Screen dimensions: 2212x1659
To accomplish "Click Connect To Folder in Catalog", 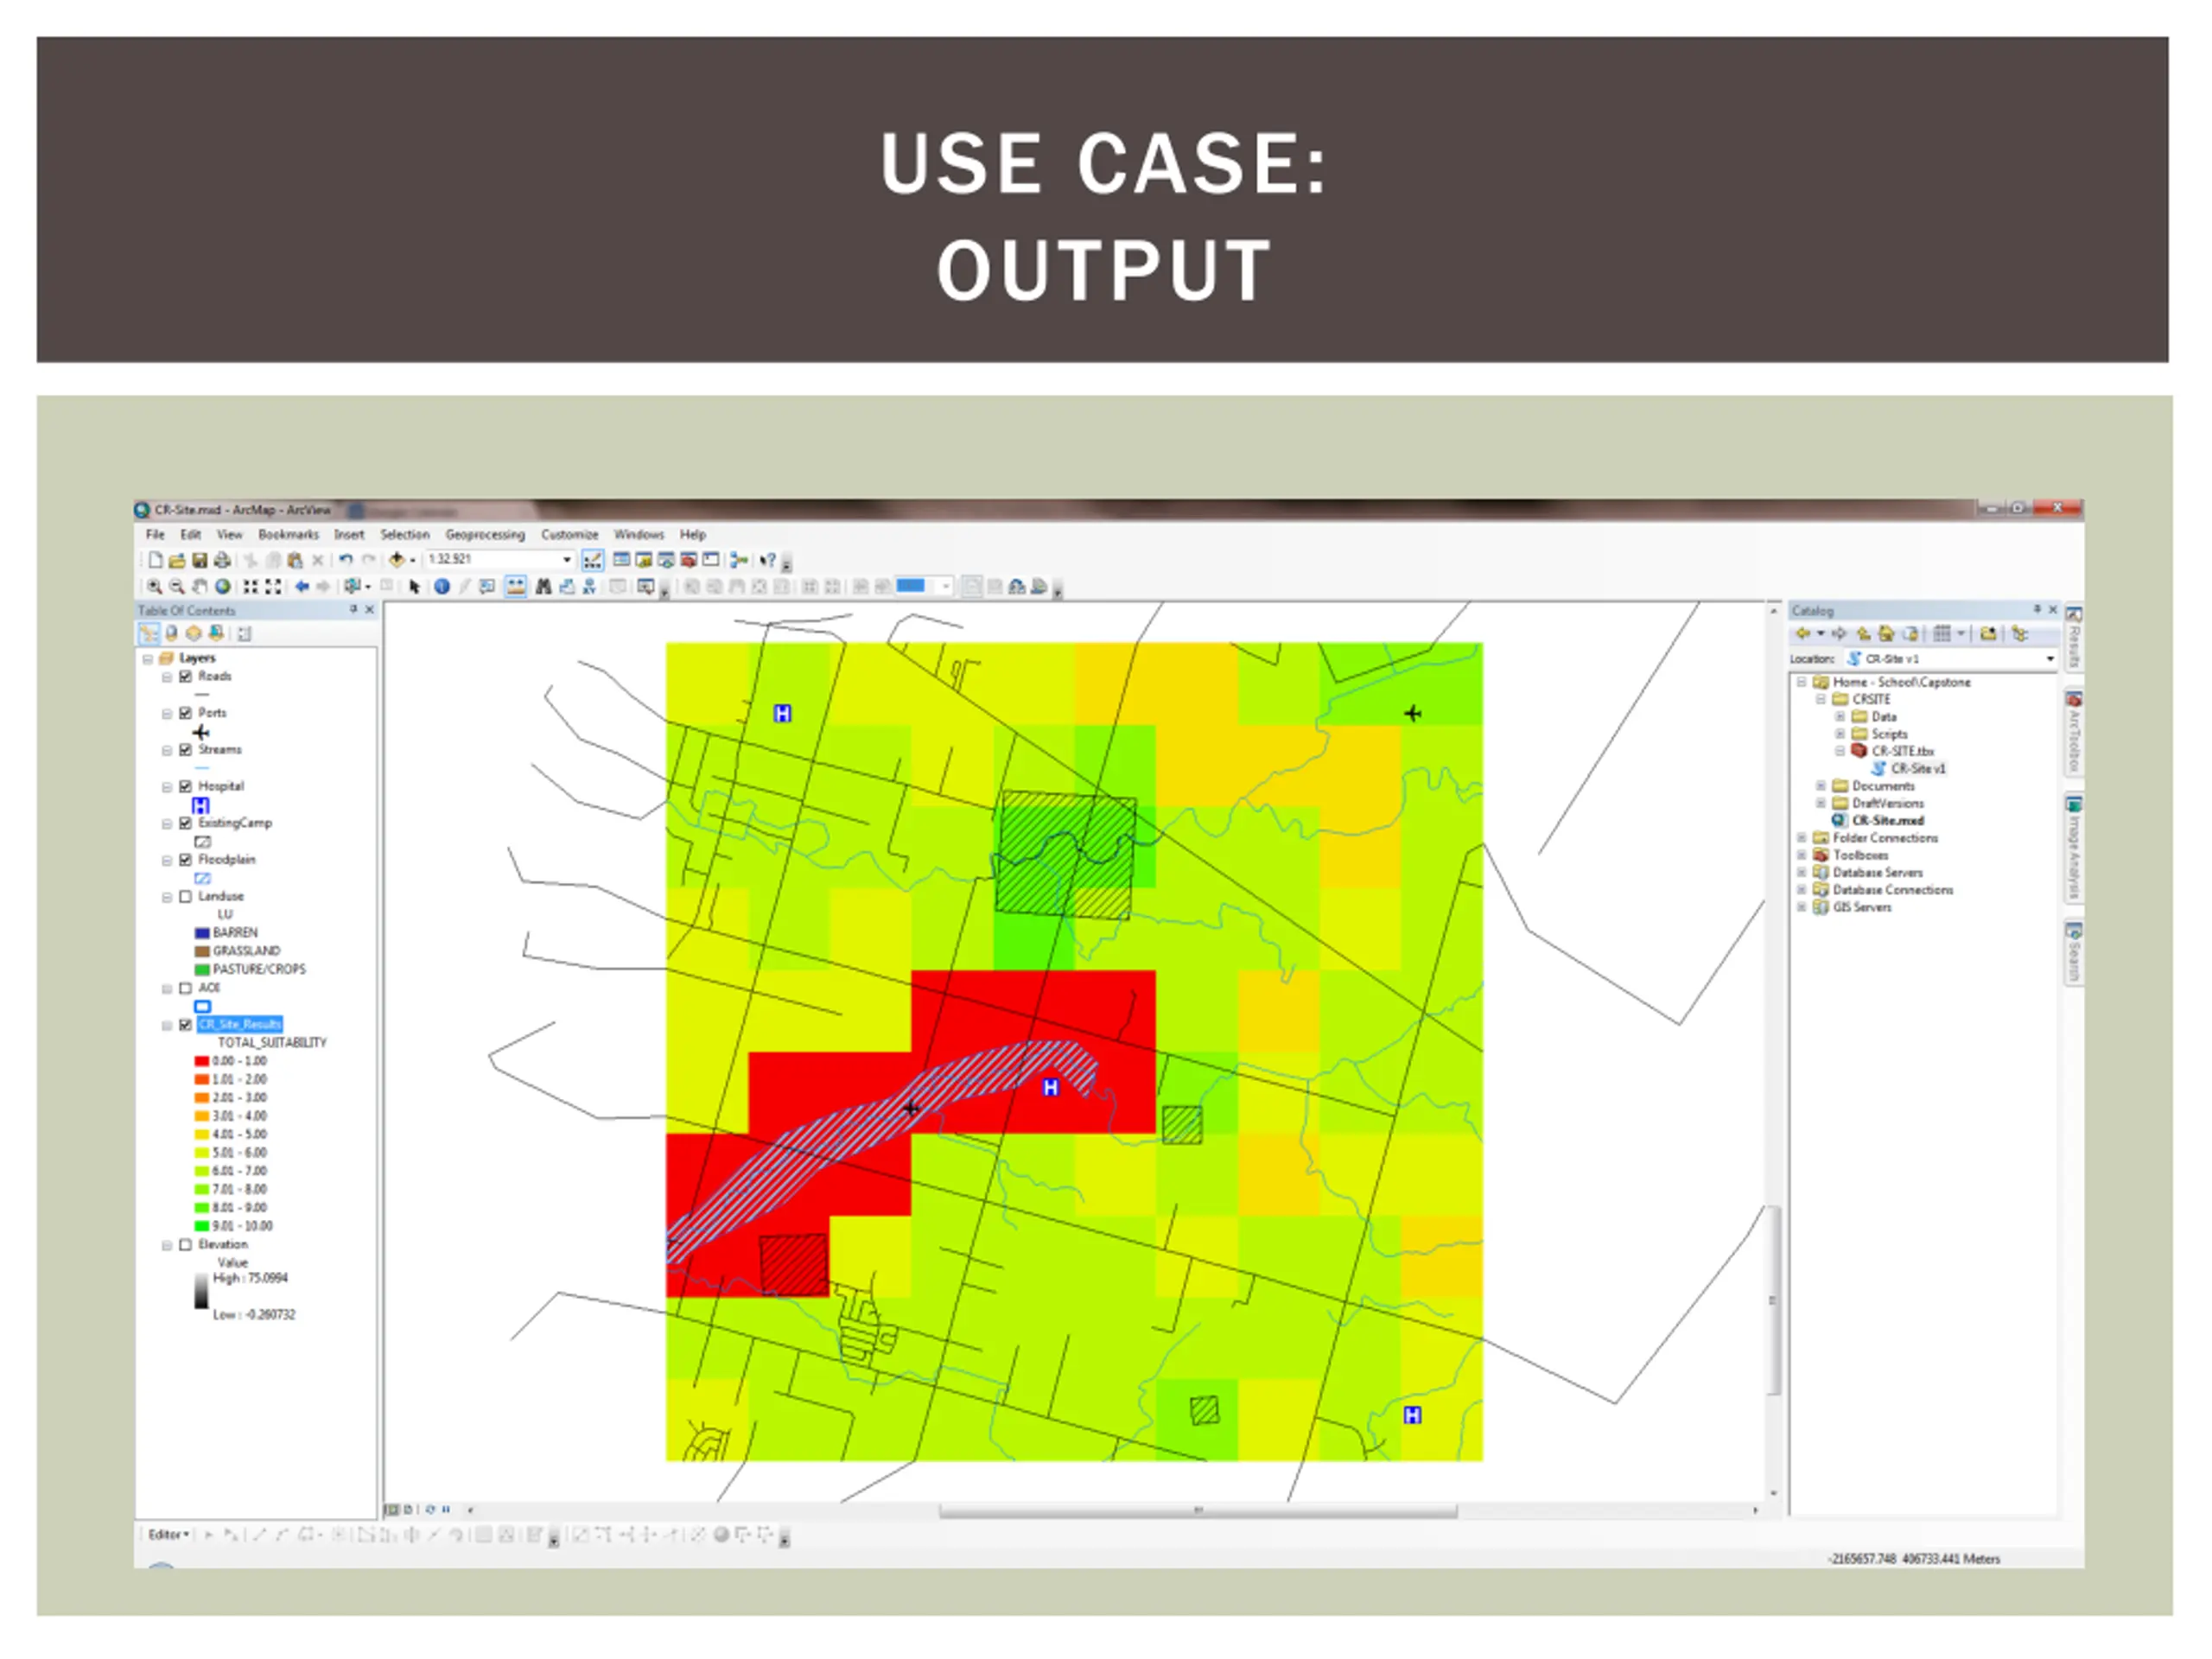I will pyautogui.click(x=1988, y=633).
